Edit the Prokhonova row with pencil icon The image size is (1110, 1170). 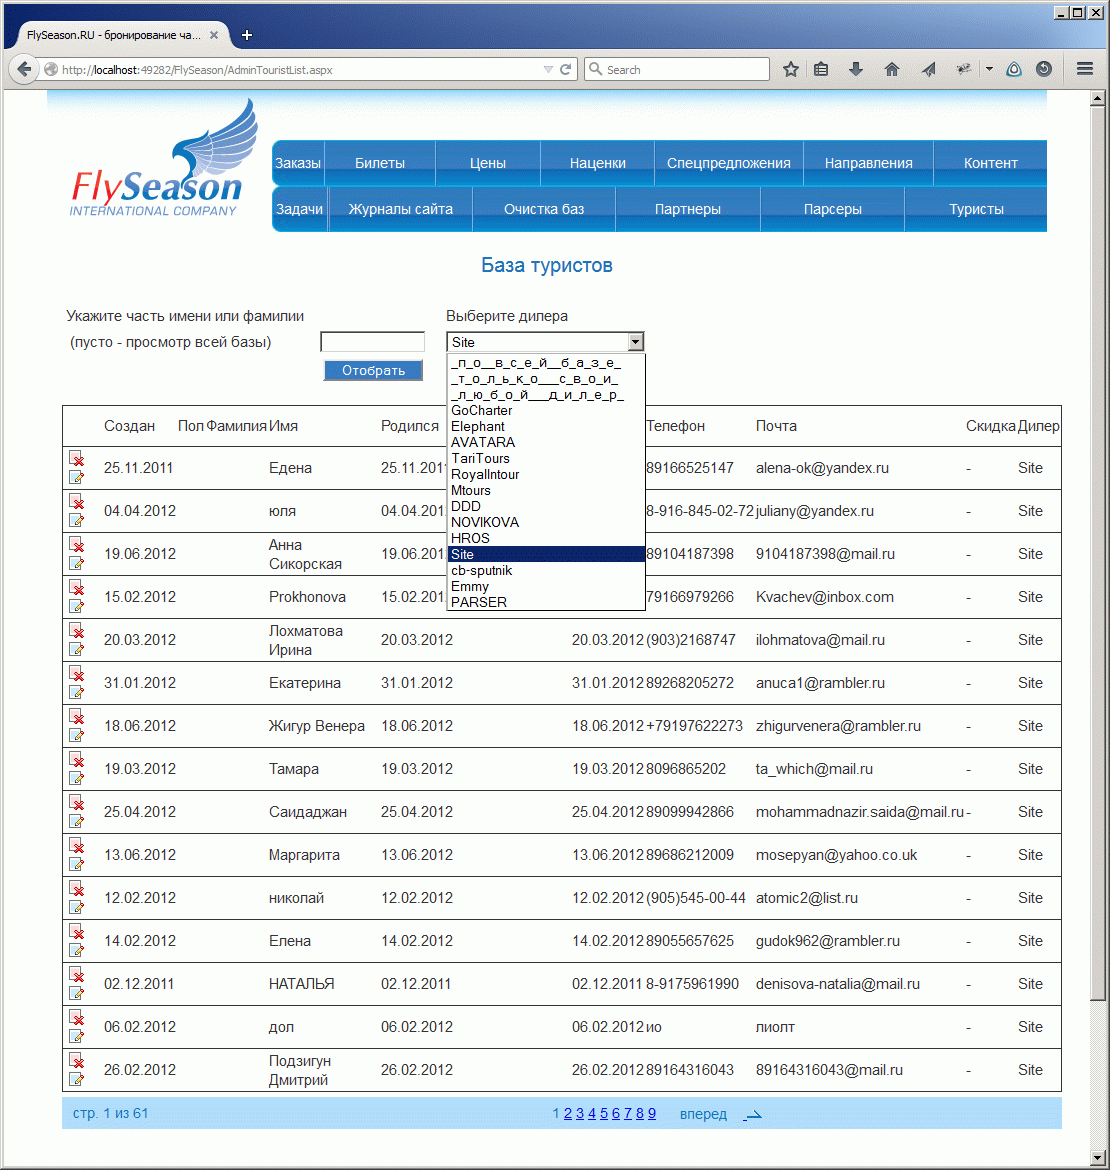[77, 606]
